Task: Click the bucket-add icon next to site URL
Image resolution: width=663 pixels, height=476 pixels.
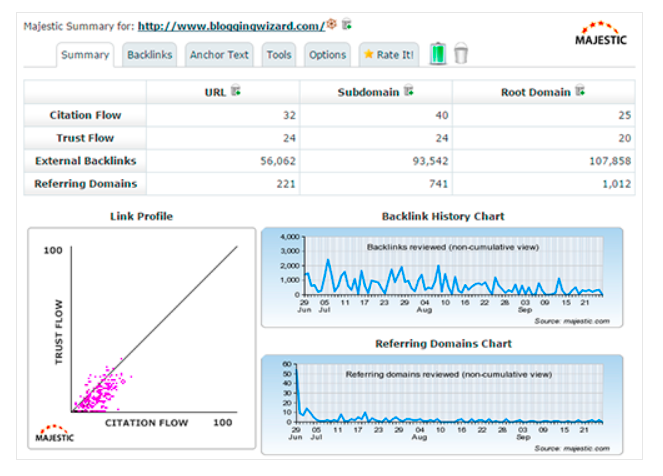Action: [x=347, y=24]
